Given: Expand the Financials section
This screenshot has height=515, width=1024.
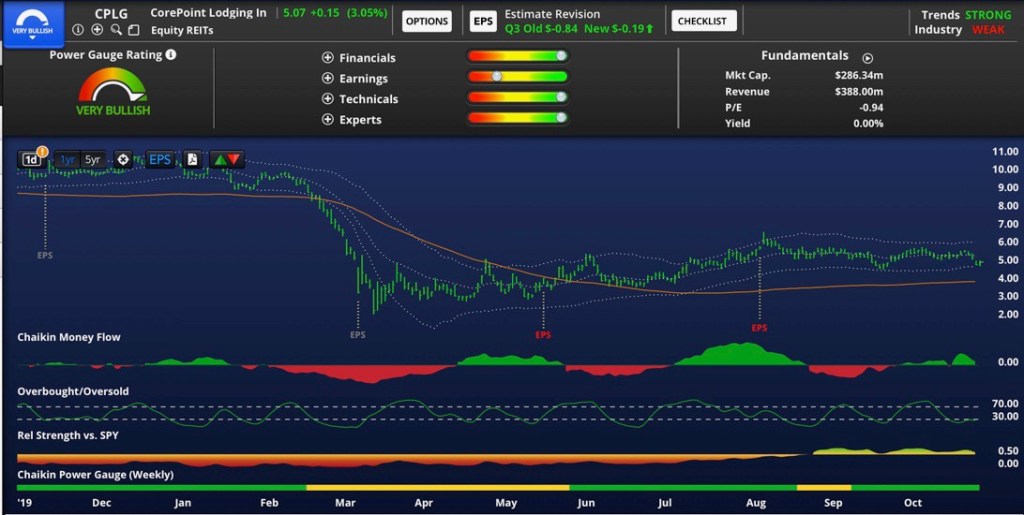Looking at the screenshot, I should (x=327, y=58).
